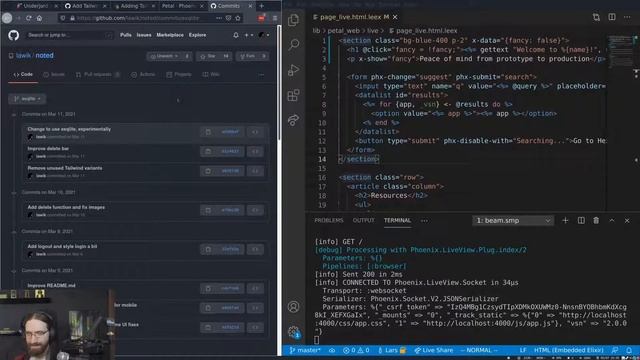The width and height of the screenshot is (640, 360).
Task: Open the repo Code tab on GitHub
Action: point(23,75)
